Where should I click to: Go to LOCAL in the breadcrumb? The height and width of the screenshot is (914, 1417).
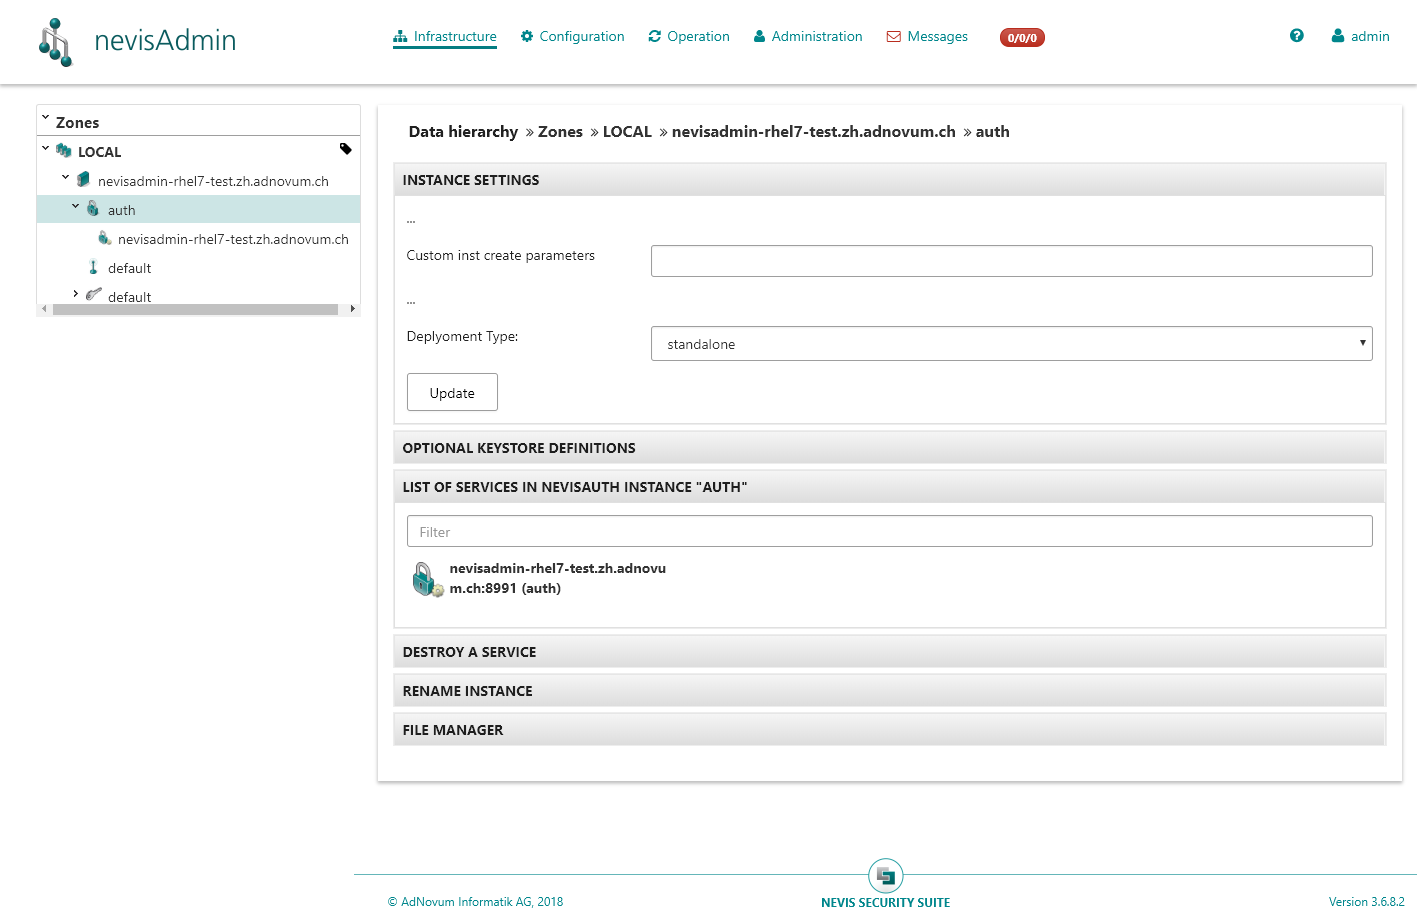[627, 132]
